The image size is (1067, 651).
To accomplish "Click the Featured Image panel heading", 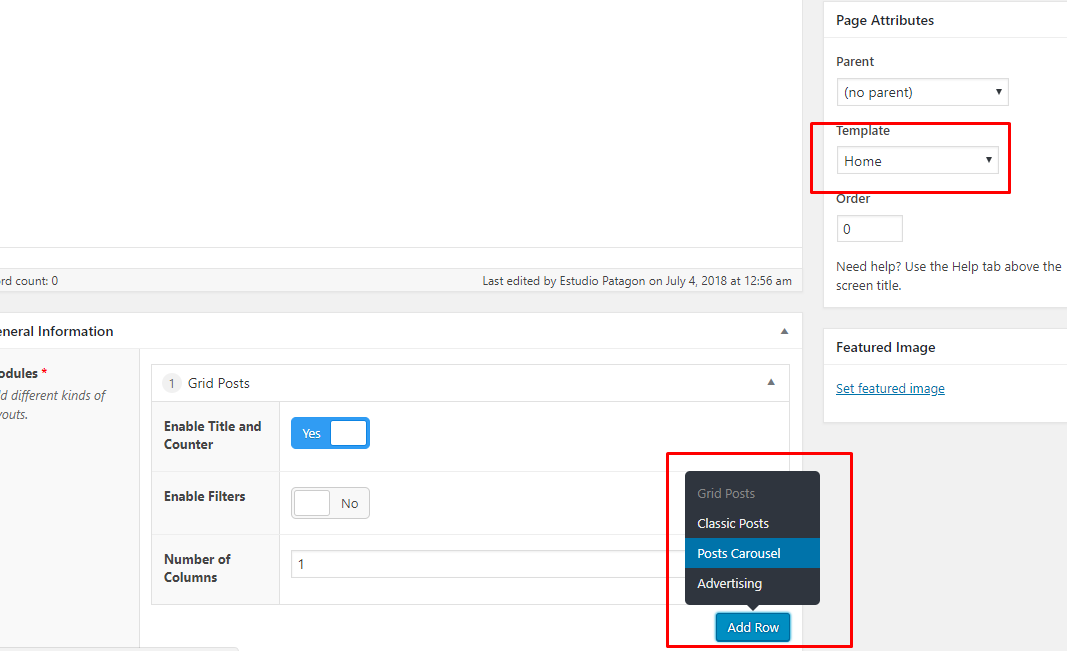I will click(x=886, y=347).
